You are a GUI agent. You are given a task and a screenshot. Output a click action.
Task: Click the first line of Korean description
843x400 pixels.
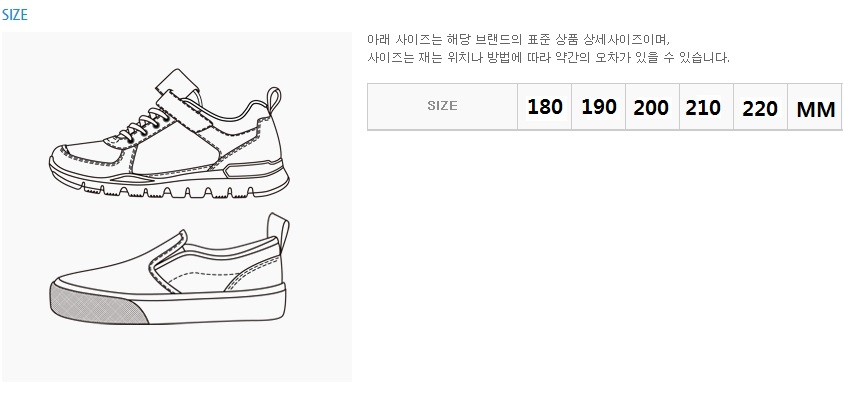pyautogui.click(x=518, y=39)
